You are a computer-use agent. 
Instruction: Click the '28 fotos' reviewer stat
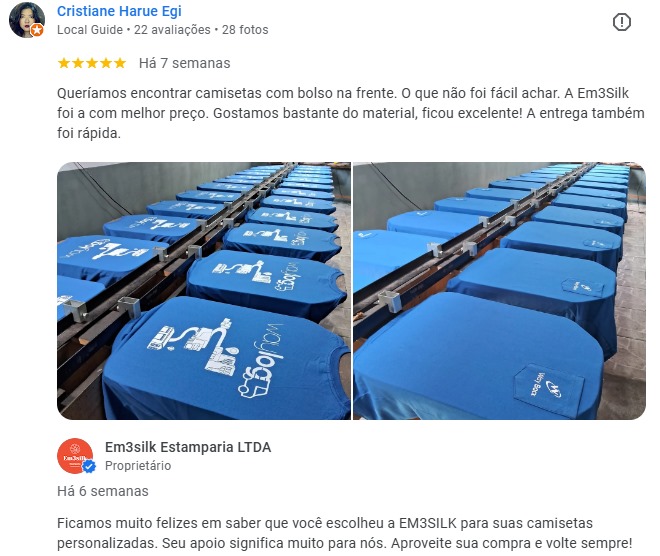pyautogui.click(x=245, y=30)
